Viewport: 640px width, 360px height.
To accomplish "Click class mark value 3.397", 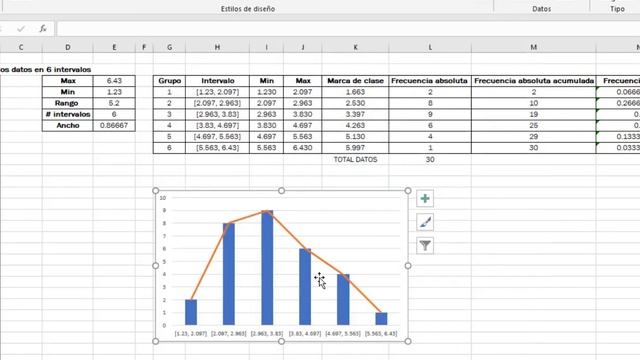I will click(x=355, y=114).
